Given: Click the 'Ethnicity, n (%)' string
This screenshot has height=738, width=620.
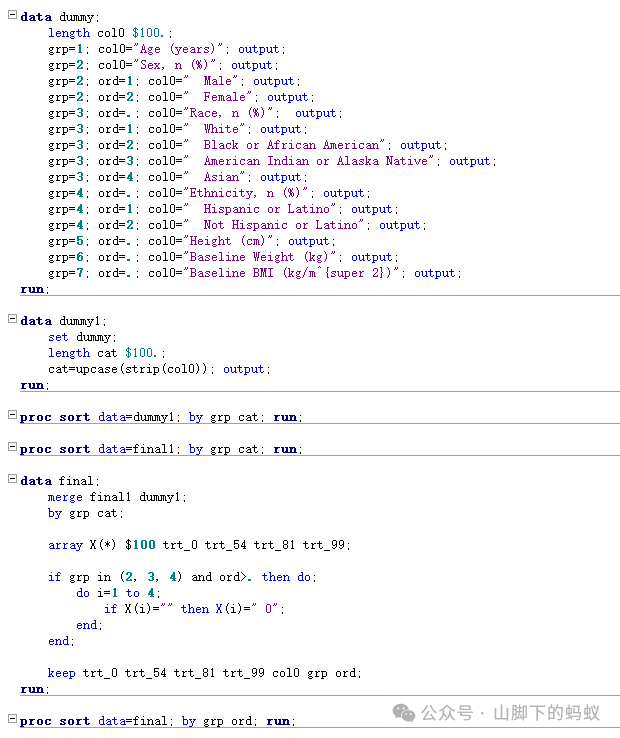Looking at the screenshot, I should (x=246, y=193).
